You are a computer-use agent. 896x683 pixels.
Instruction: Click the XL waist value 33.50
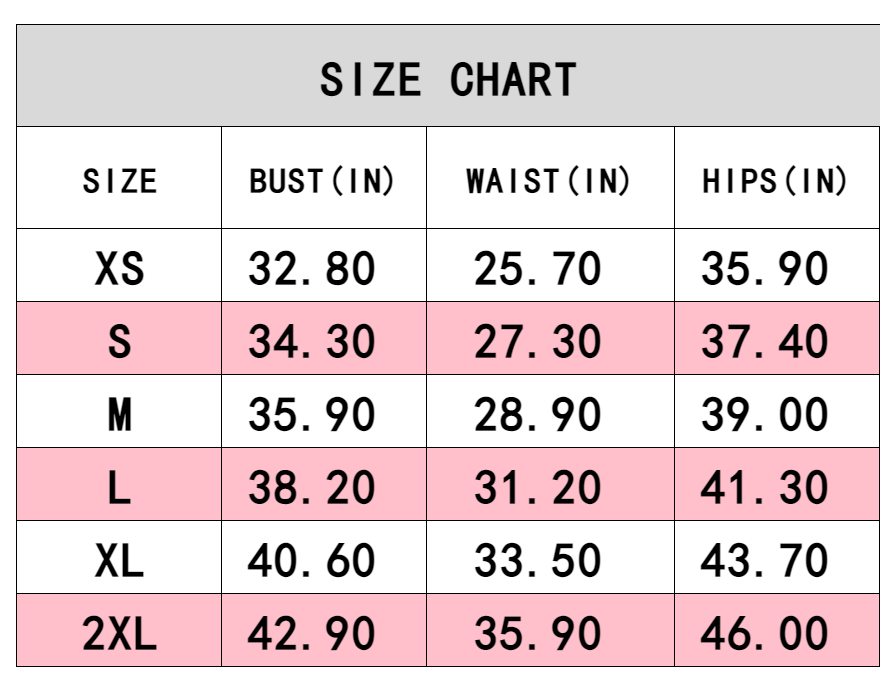coord(538,560)
